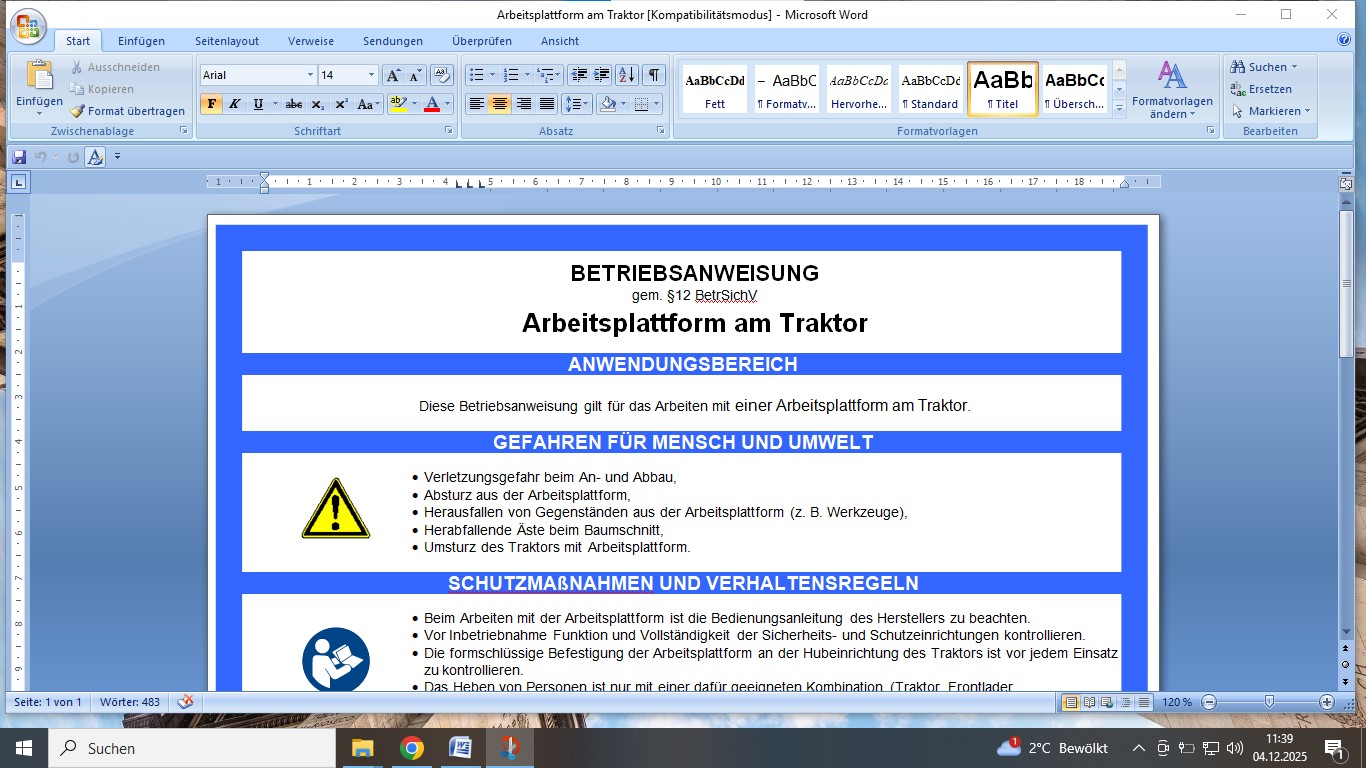Image resolution: width=1366 pixels, height=768 pixels.
Task: Toggle italic formatting (K button)
Action: click(x=235, y=104)
